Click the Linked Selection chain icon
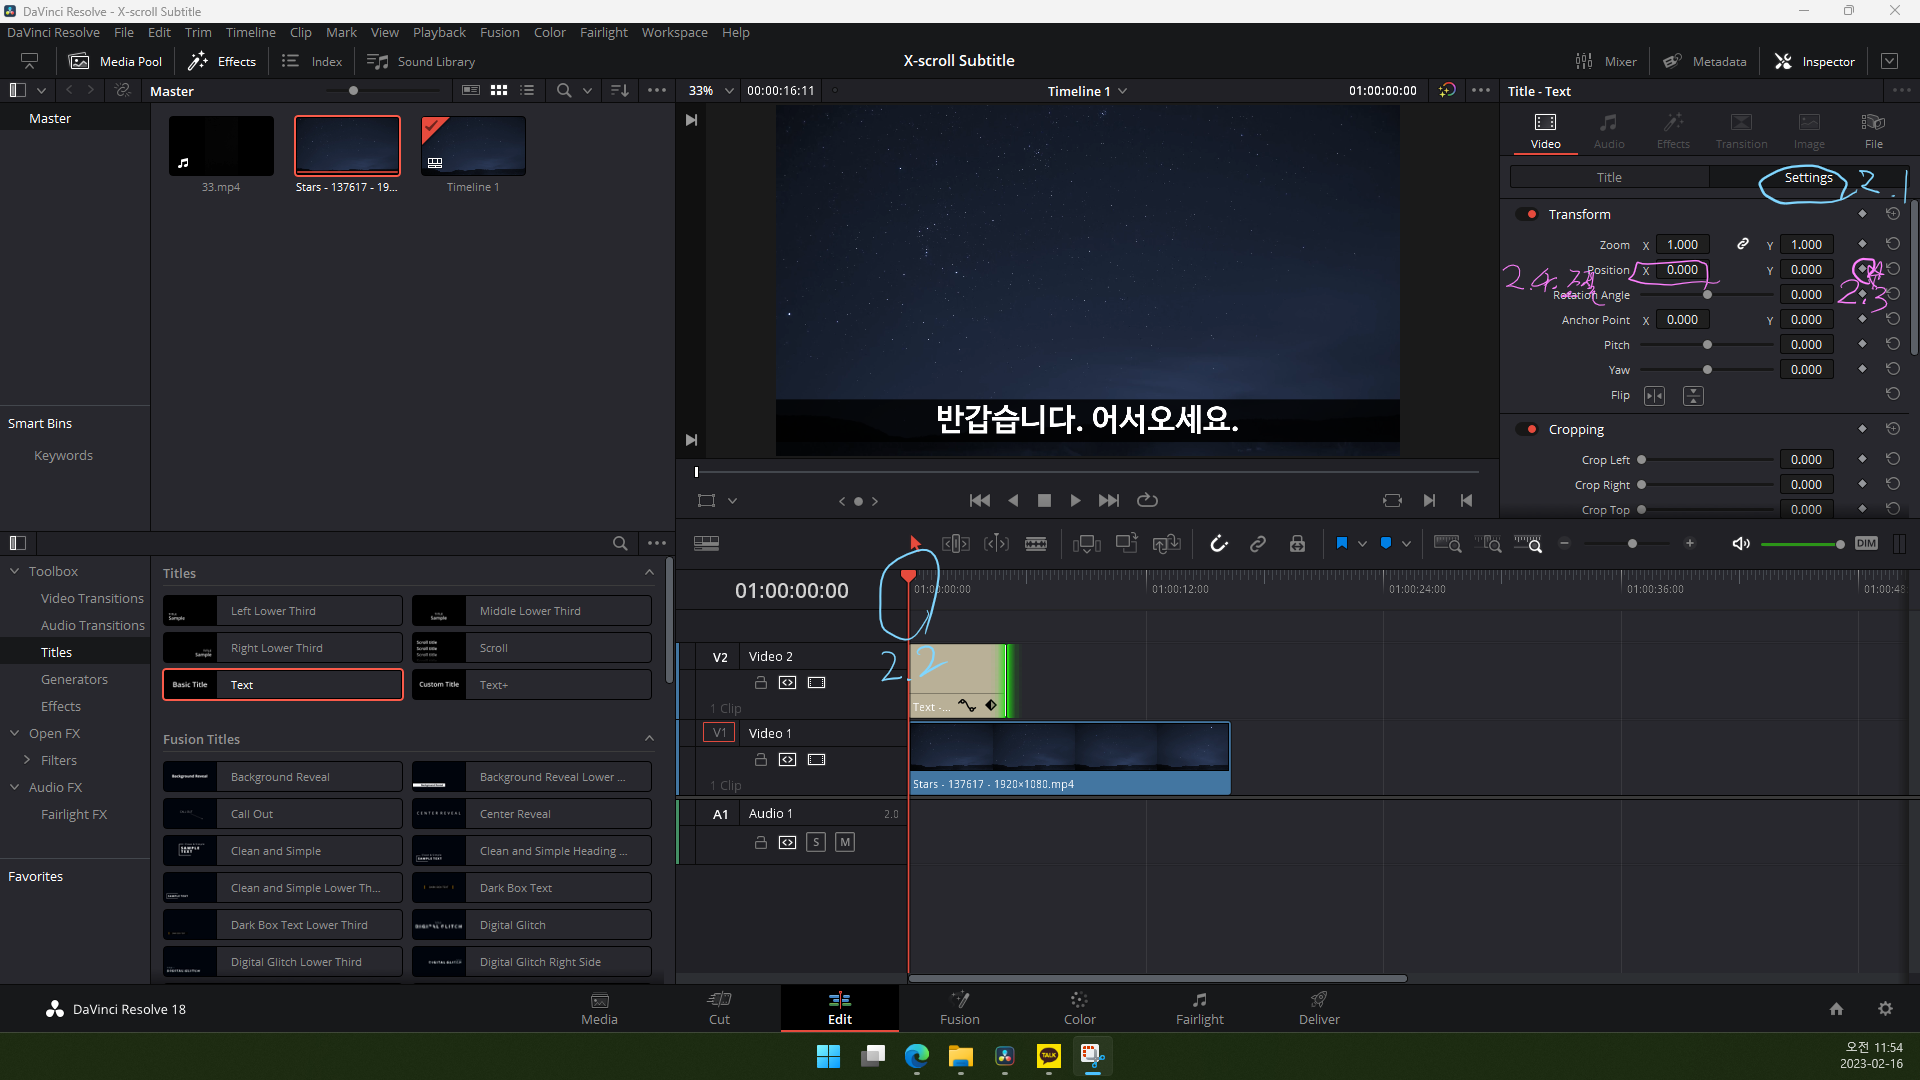 coord(1258,544)
